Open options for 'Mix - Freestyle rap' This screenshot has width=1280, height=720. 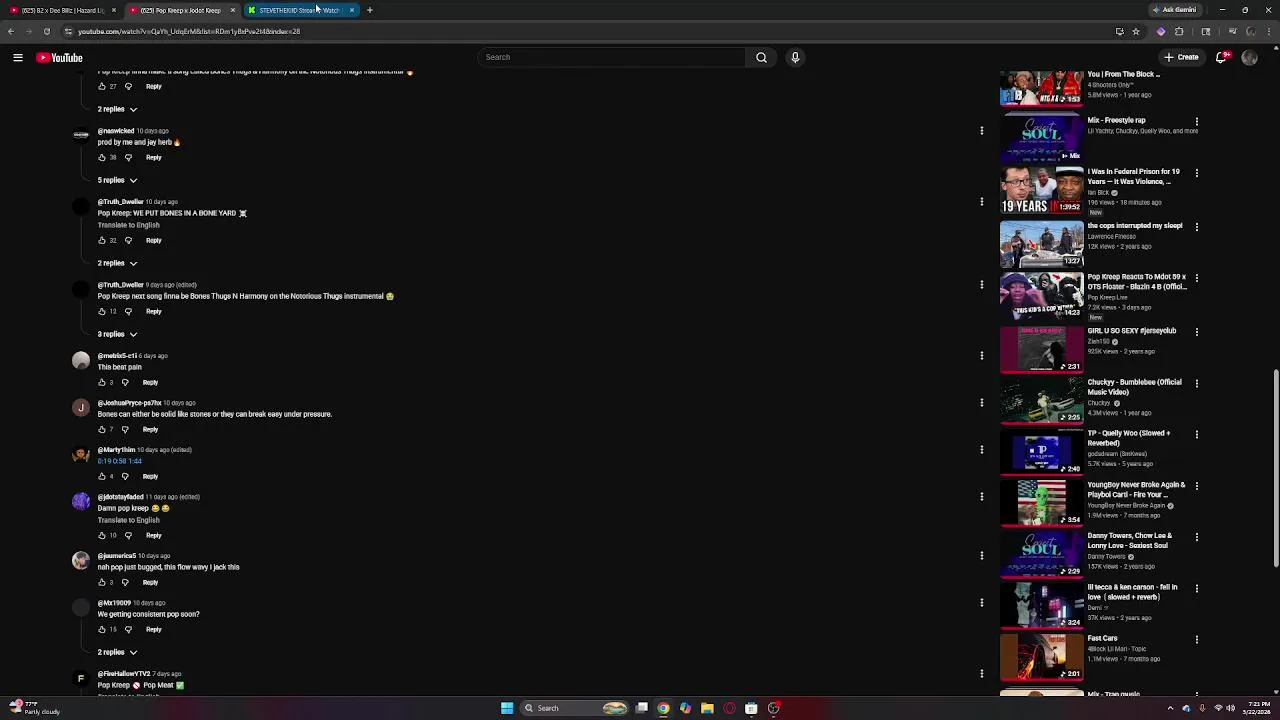[x=1197, y=121]
